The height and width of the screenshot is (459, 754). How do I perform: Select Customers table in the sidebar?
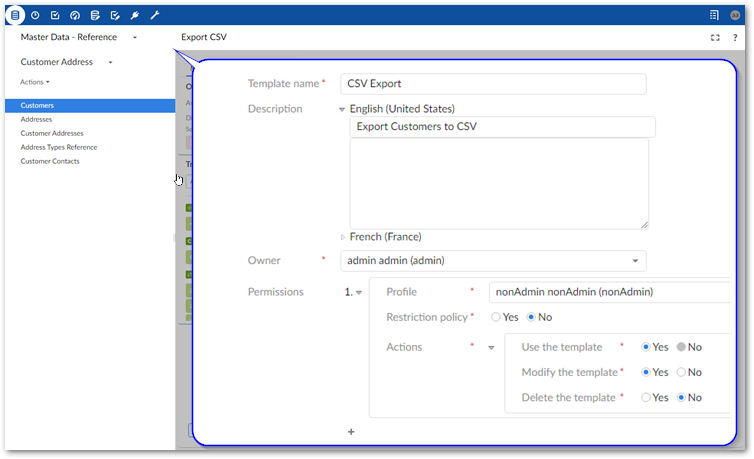click(x=90, y=106)
